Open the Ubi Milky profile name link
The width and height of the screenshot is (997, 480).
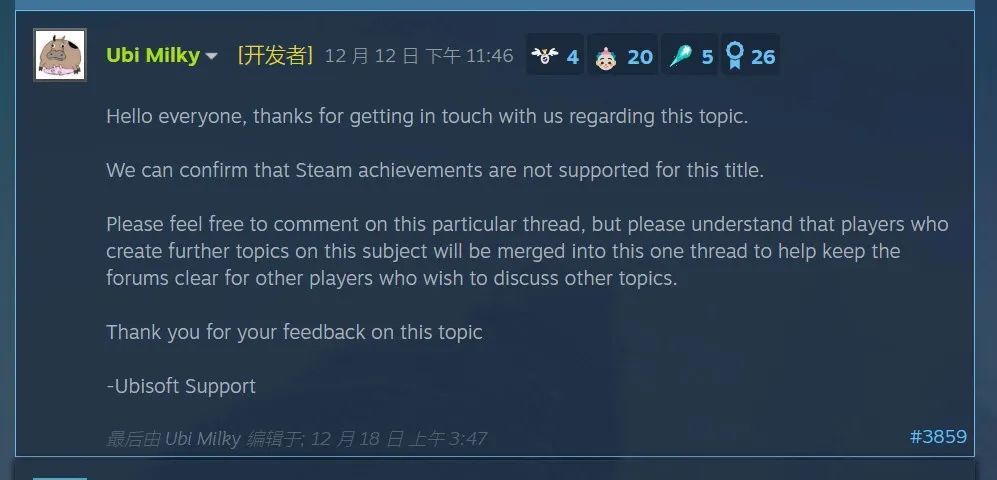click(x=153, y=55)
